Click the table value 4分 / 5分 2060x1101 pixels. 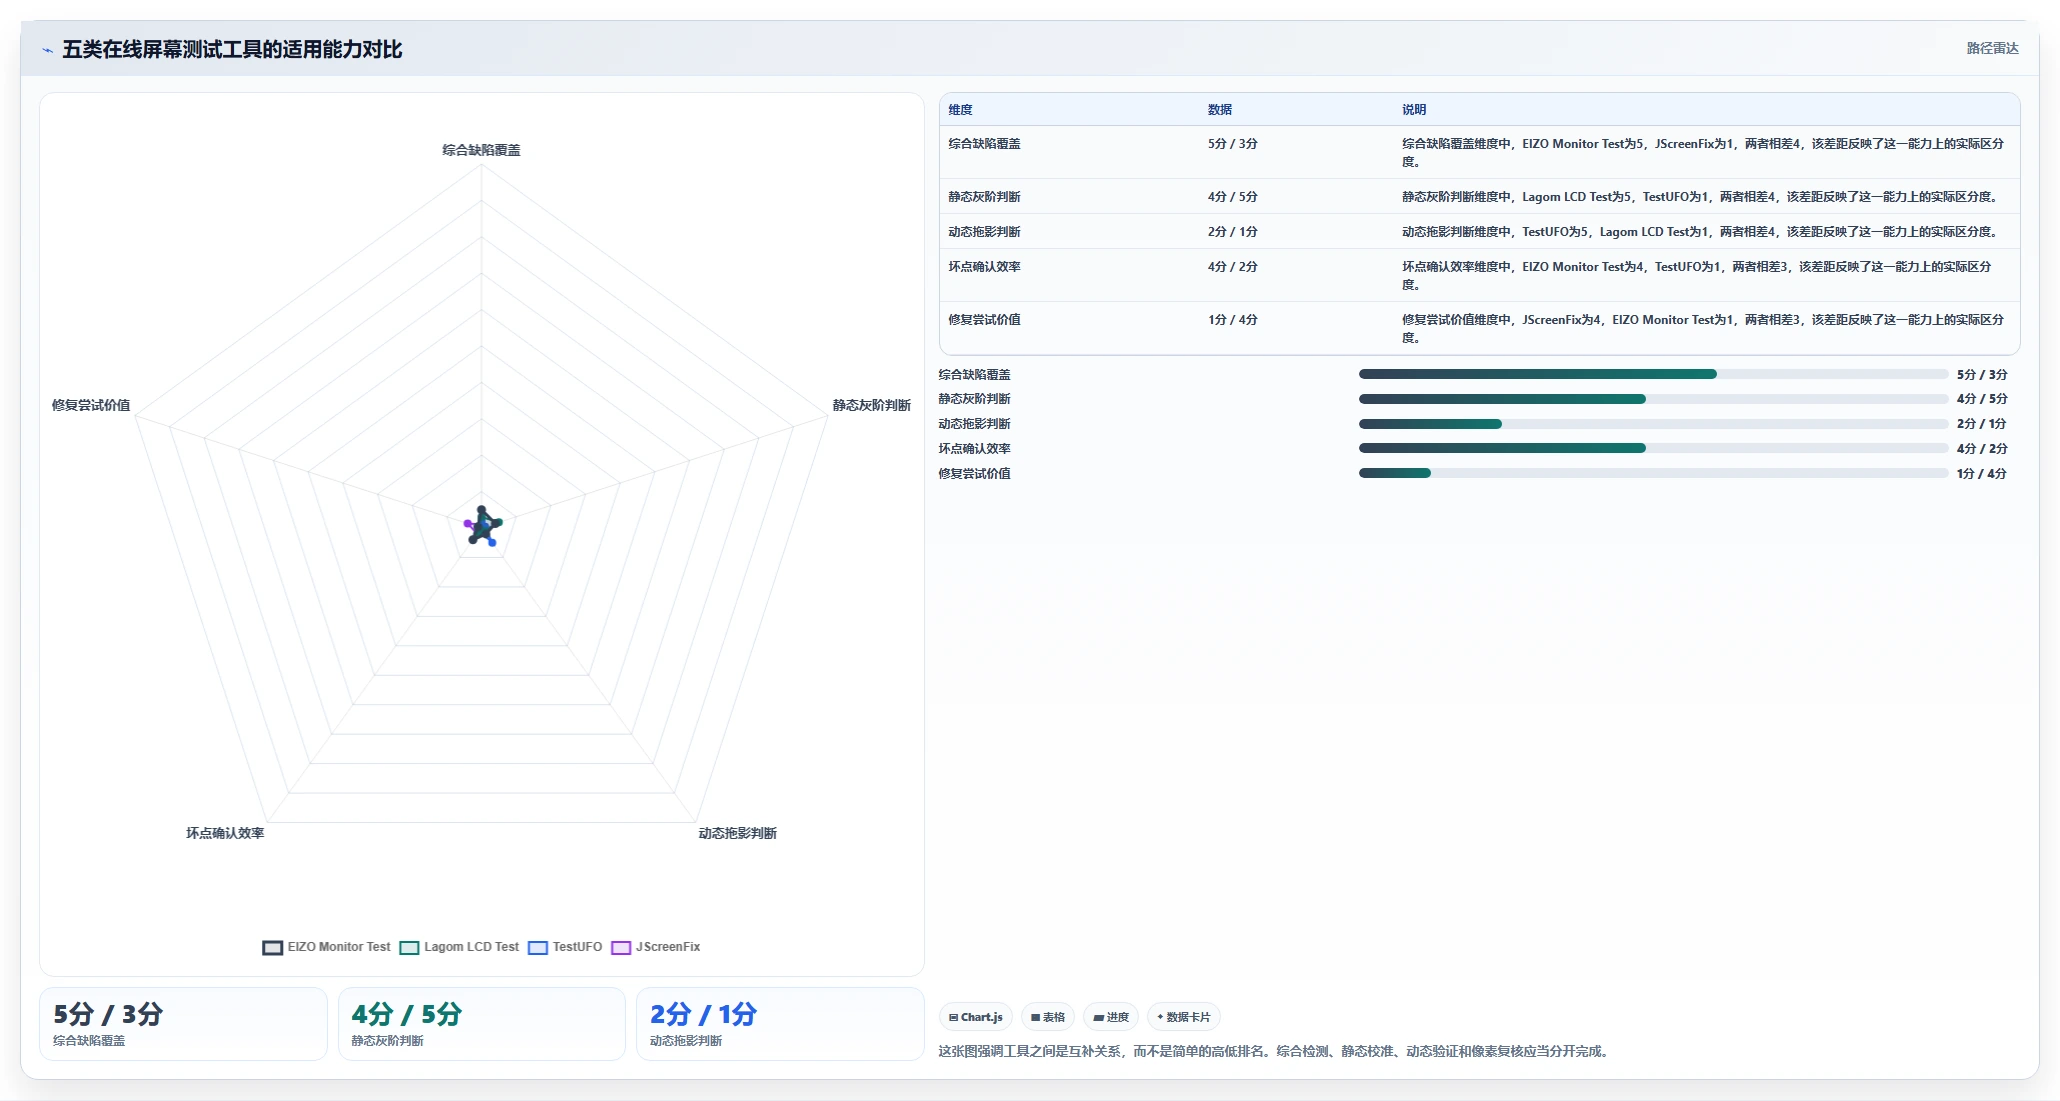pos(1232,197)
